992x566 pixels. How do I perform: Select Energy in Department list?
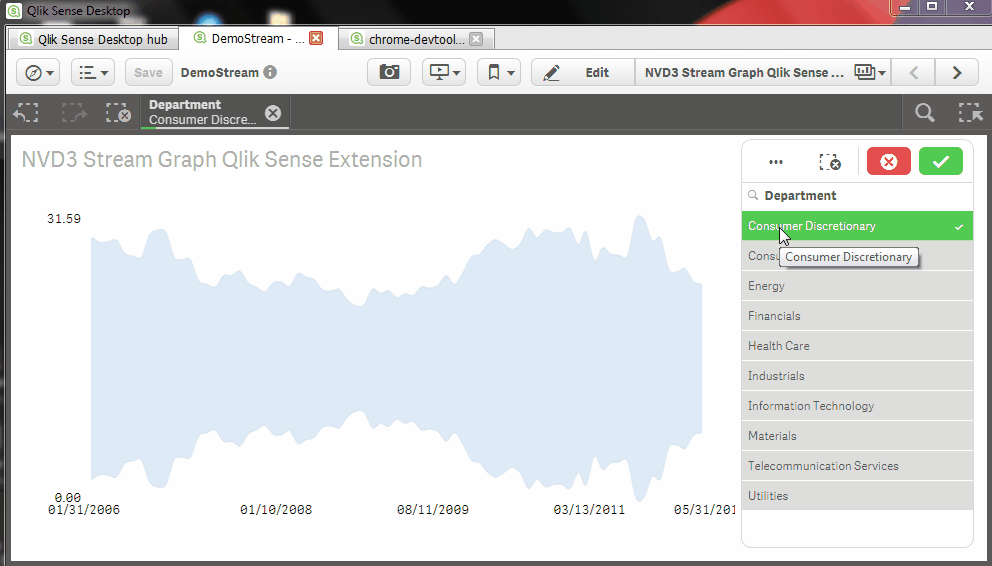pos(857,286)
